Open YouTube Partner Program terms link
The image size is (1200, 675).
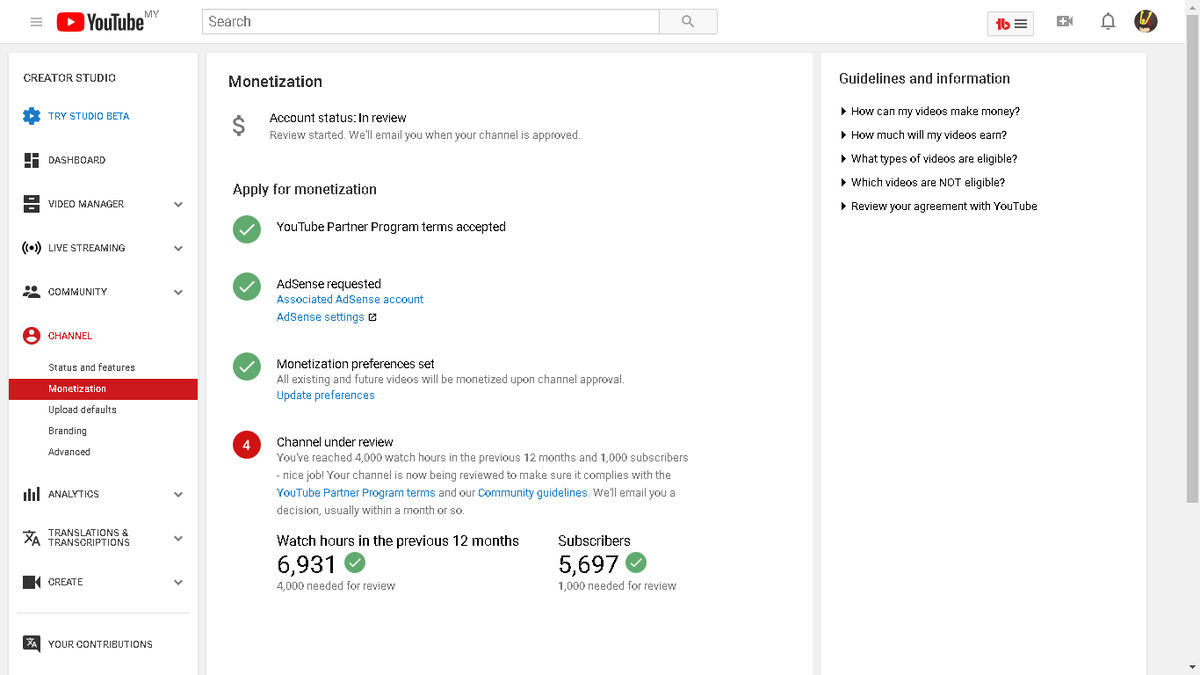click(356, 493)
